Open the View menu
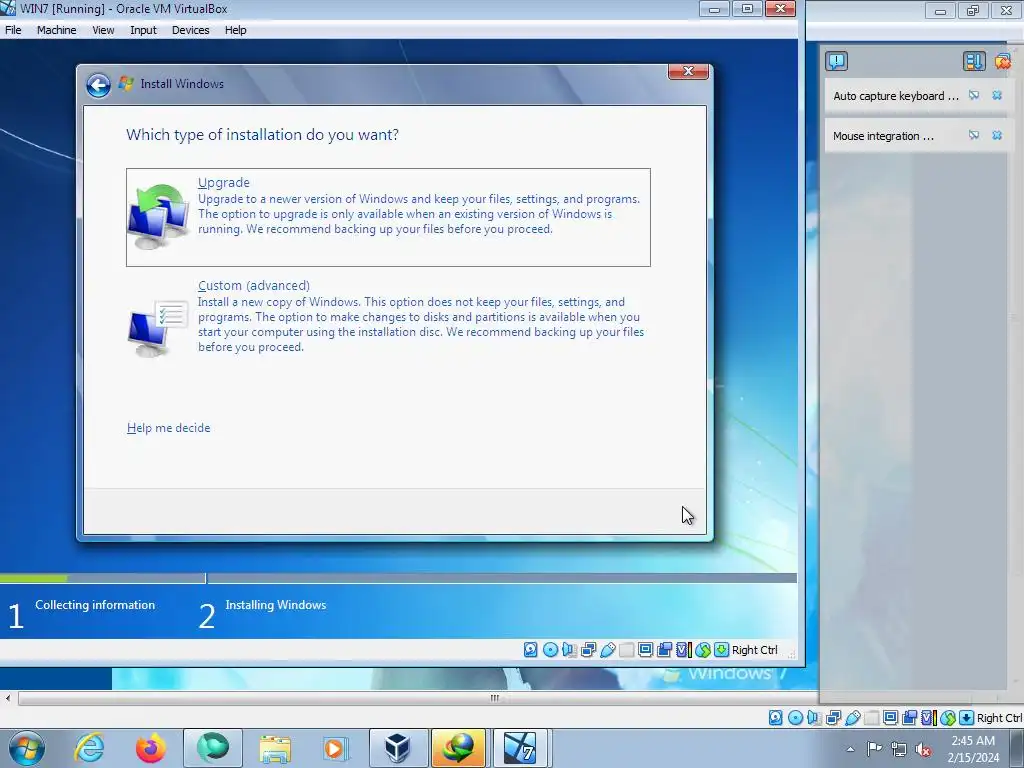Screen dimensions: 1024x768 click(x=103, y=30)
